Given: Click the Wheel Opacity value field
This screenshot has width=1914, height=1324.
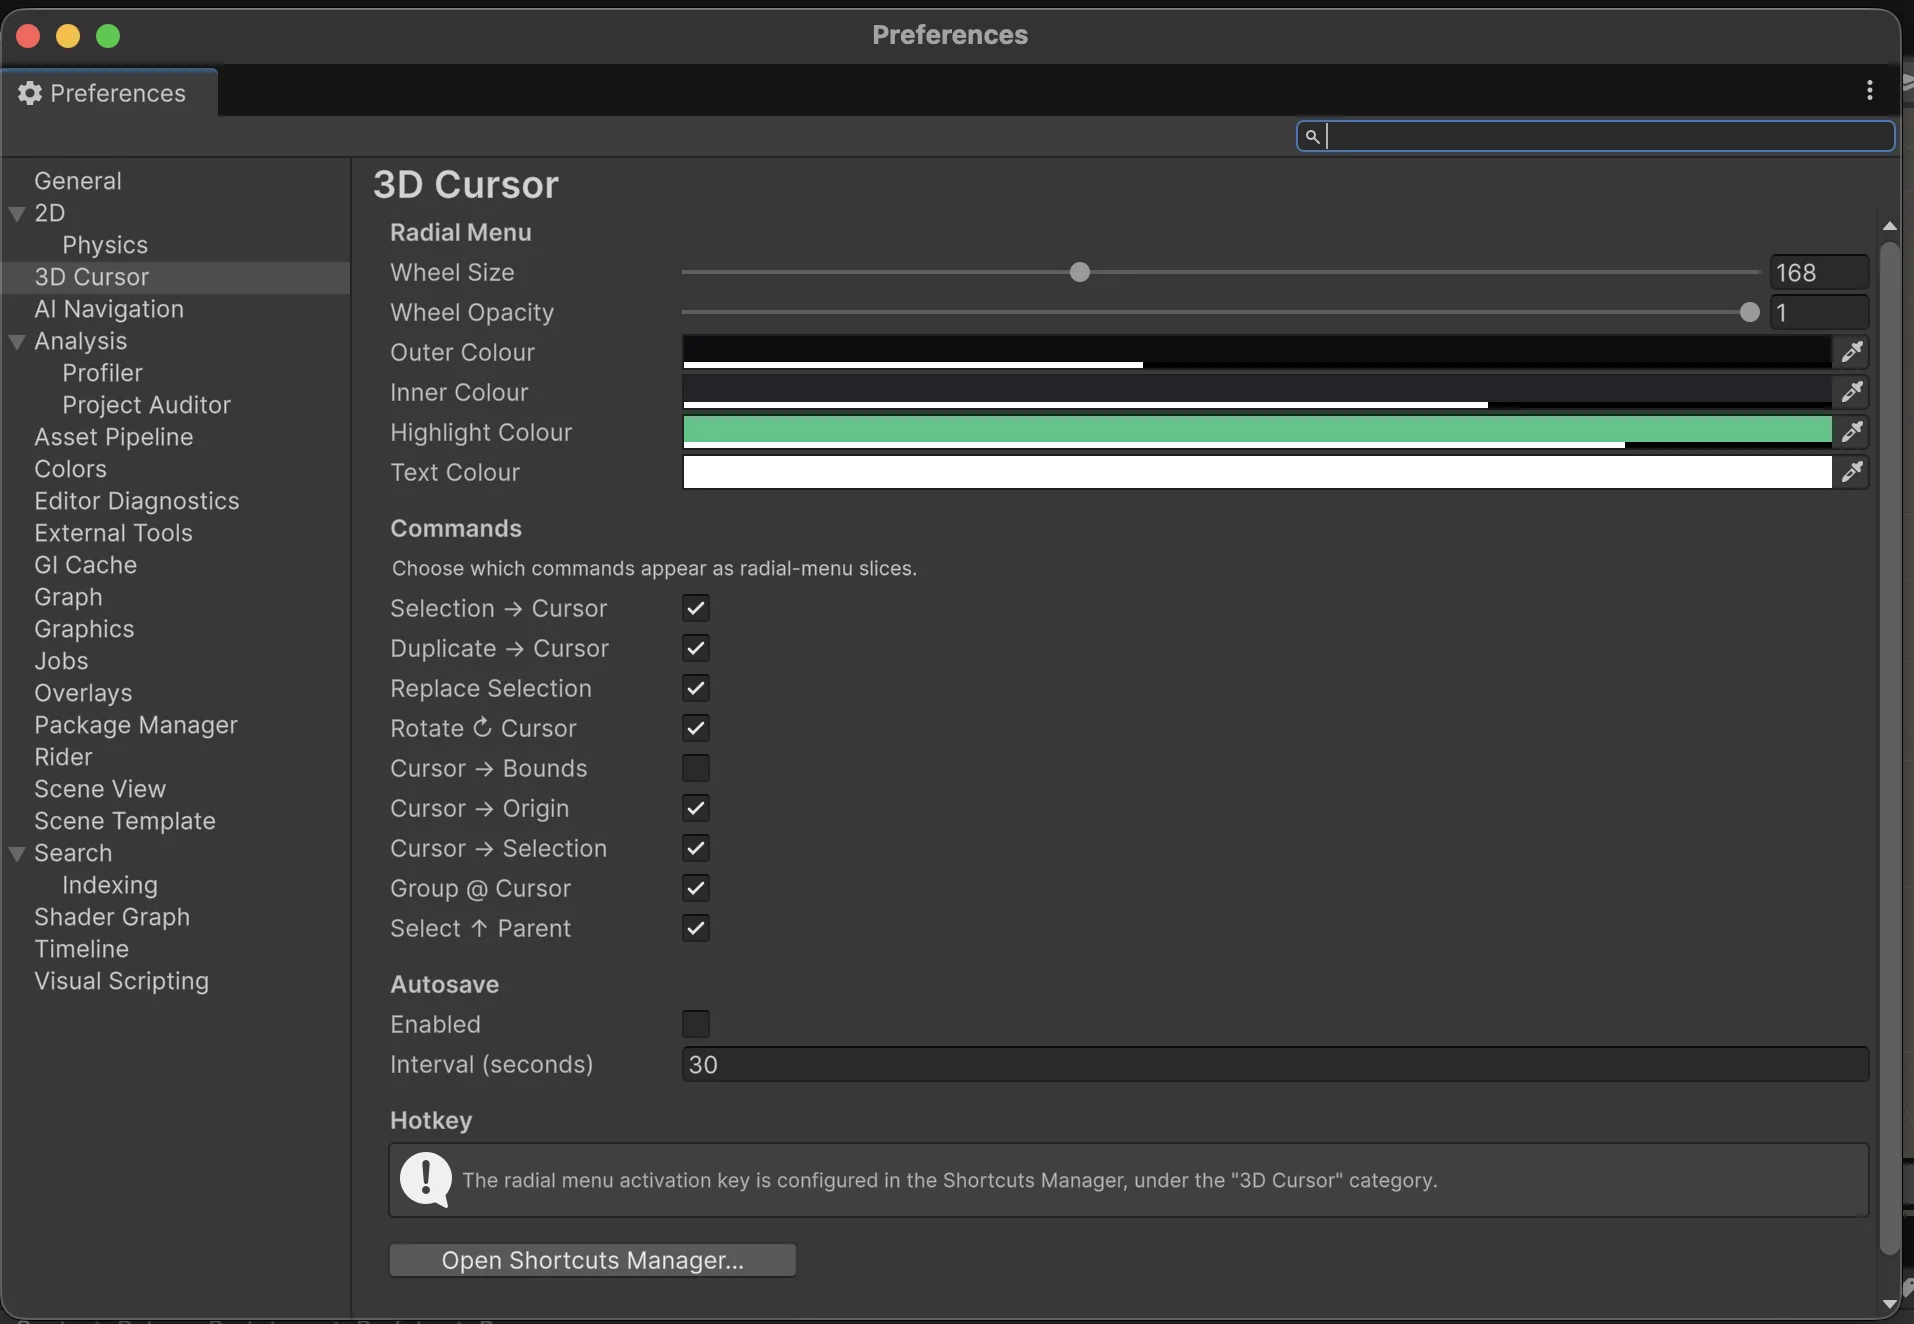Looking at the screenshot, I should pyautogui.click(x=1818, y=312).
